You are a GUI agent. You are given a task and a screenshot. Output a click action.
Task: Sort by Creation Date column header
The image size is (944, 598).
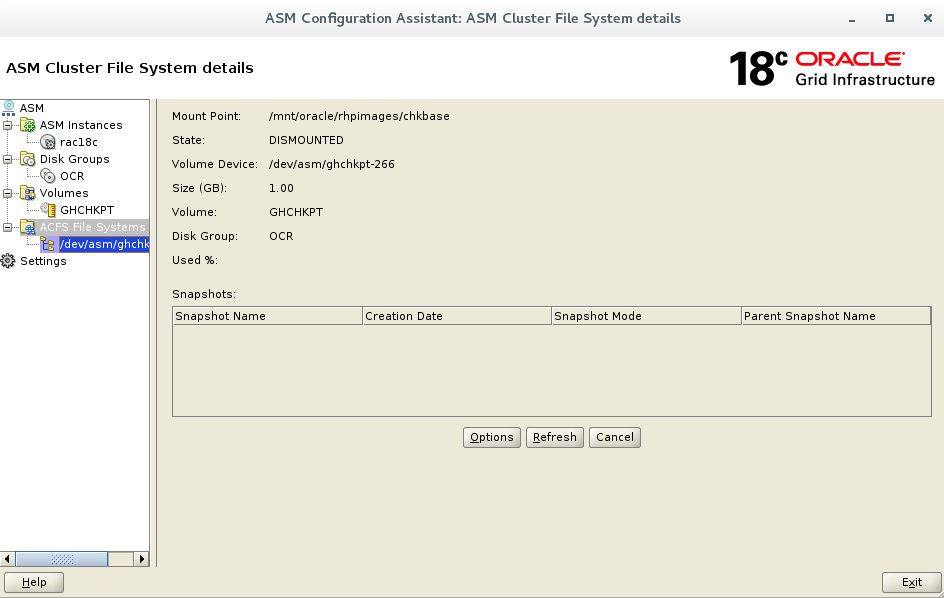[457, 316]
